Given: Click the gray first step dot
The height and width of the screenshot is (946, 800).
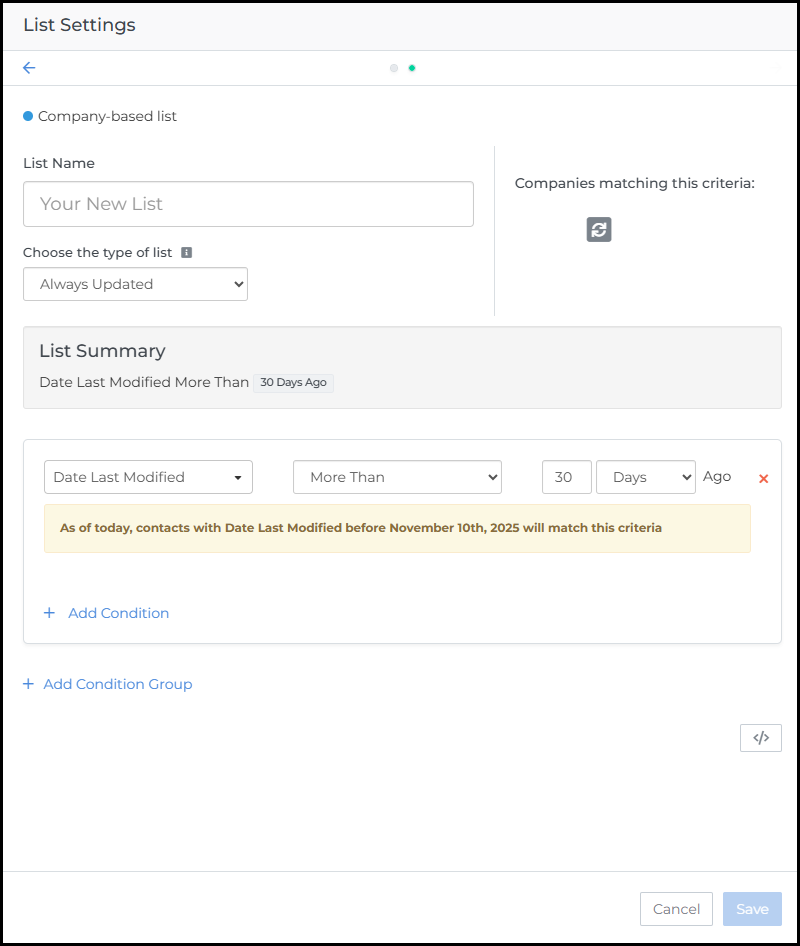Looking at the screenshot, I should [394, 68].
